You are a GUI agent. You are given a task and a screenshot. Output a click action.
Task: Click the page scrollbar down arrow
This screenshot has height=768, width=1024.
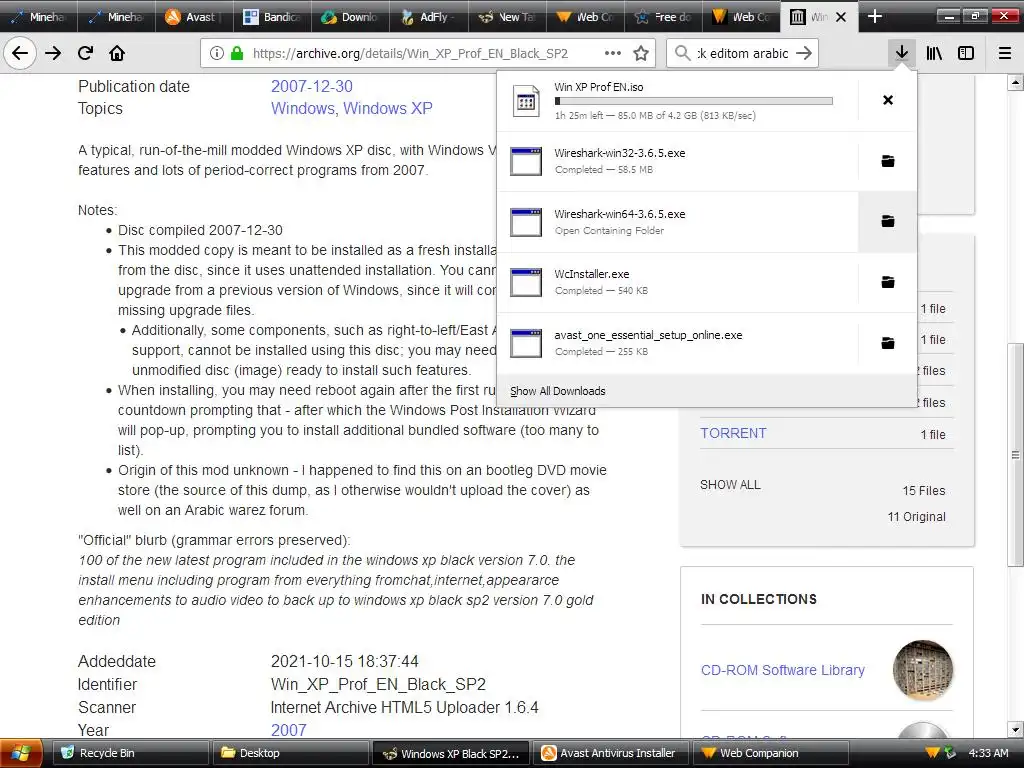pos(1015,729)
